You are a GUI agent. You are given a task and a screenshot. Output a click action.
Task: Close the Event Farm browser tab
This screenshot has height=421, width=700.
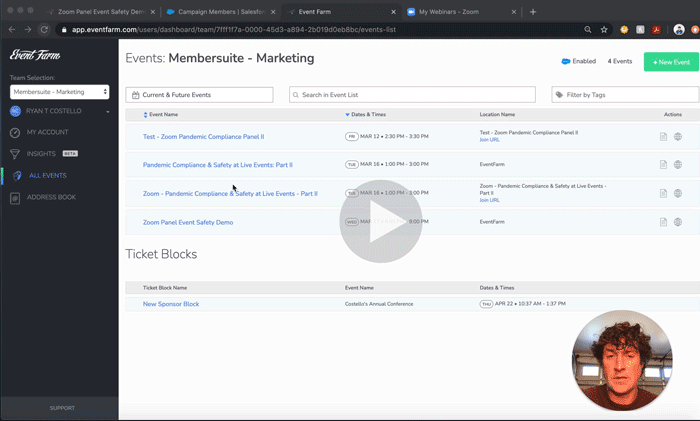(393, 12)
